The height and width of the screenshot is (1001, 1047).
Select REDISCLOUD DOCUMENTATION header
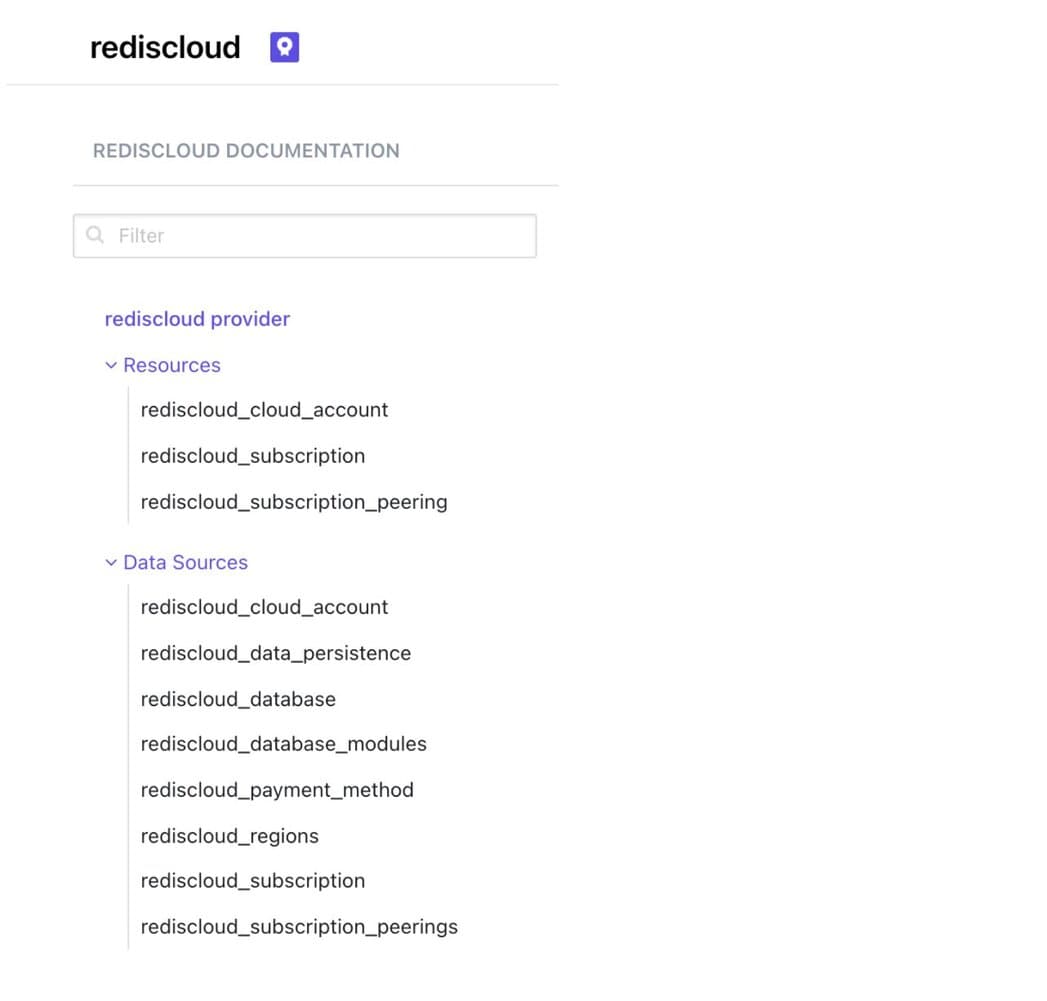click(246, 150)
